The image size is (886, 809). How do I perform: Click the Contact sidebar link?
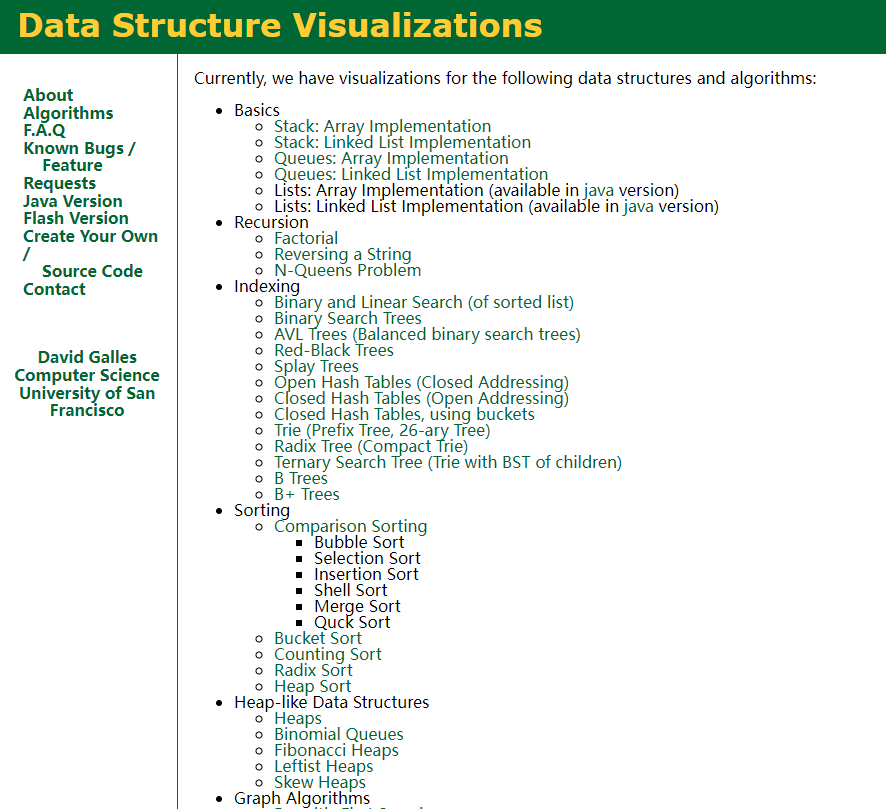(x=54, y=290)
